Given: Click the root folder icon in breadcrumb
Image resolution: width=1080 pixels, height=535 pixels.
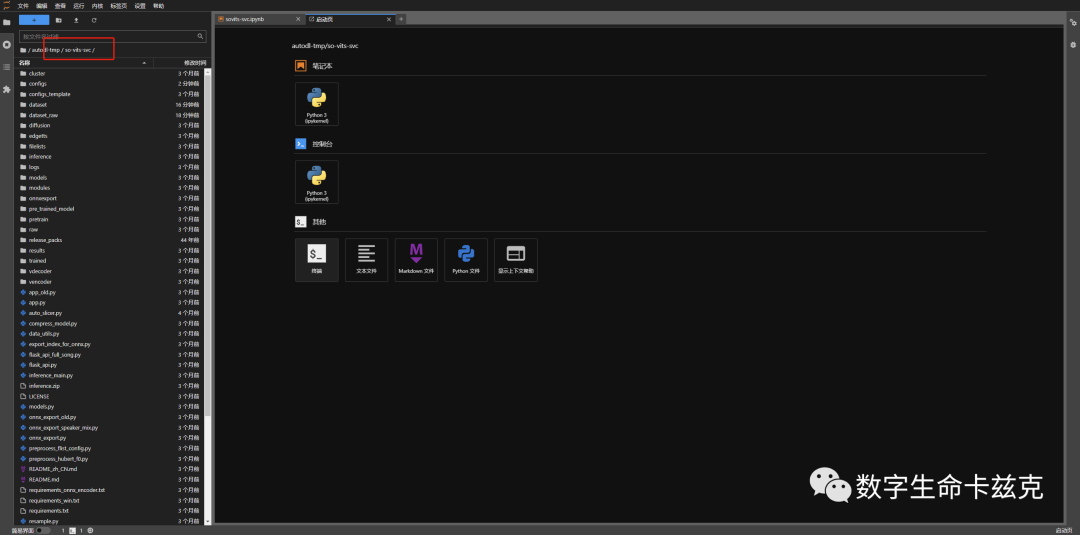Looking at the screenshot, I should click(23, 50).
